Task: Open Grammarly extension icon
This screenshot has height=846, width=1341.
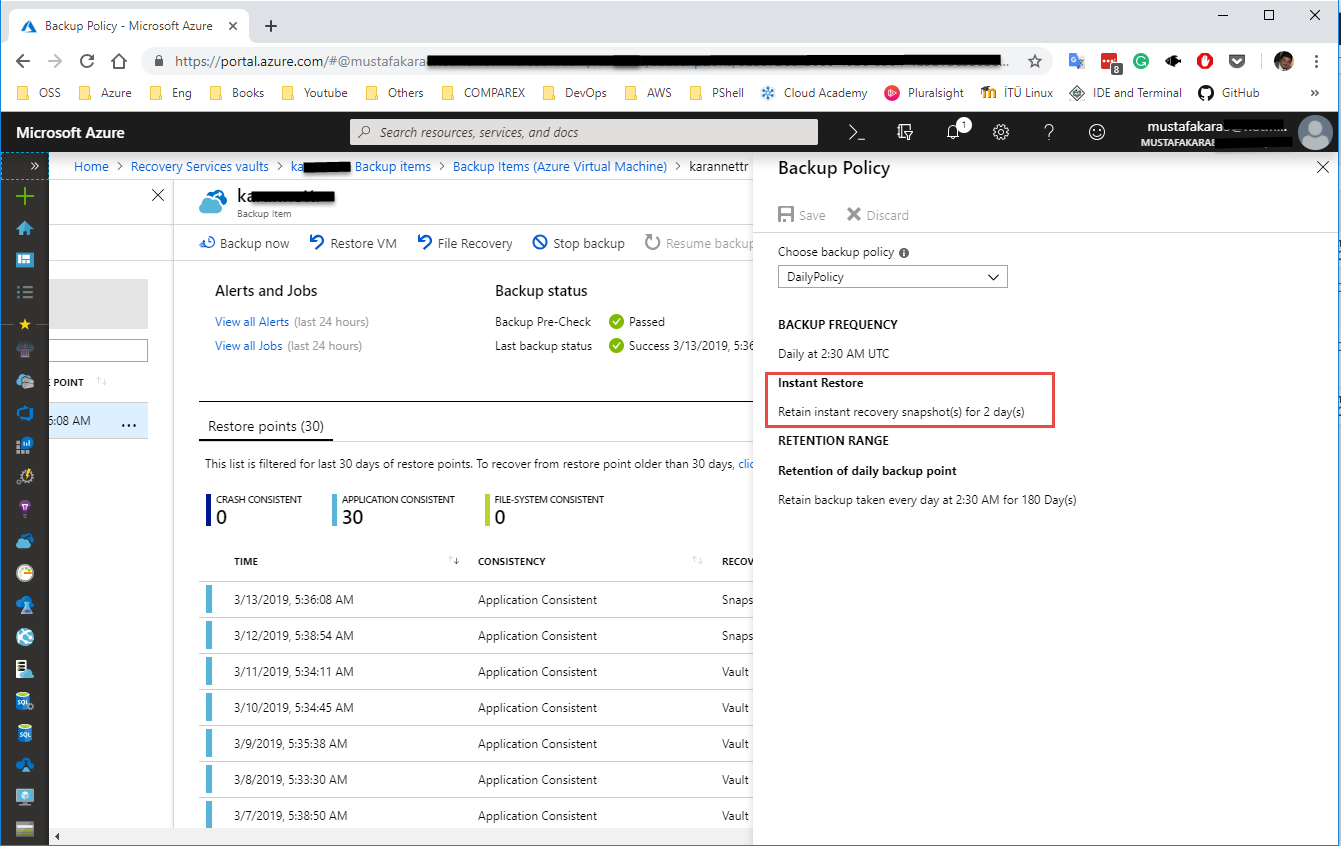Action: (1141, 61)
